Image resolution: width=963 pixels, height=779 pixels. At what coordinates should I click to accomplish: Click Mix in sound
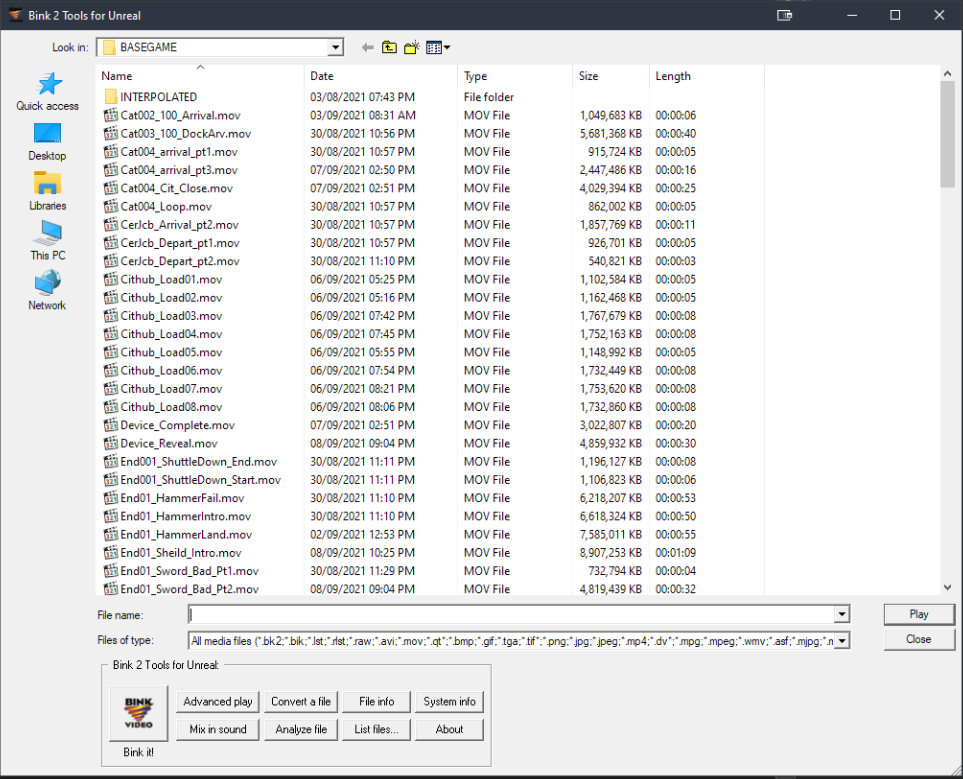coord(218,729)
